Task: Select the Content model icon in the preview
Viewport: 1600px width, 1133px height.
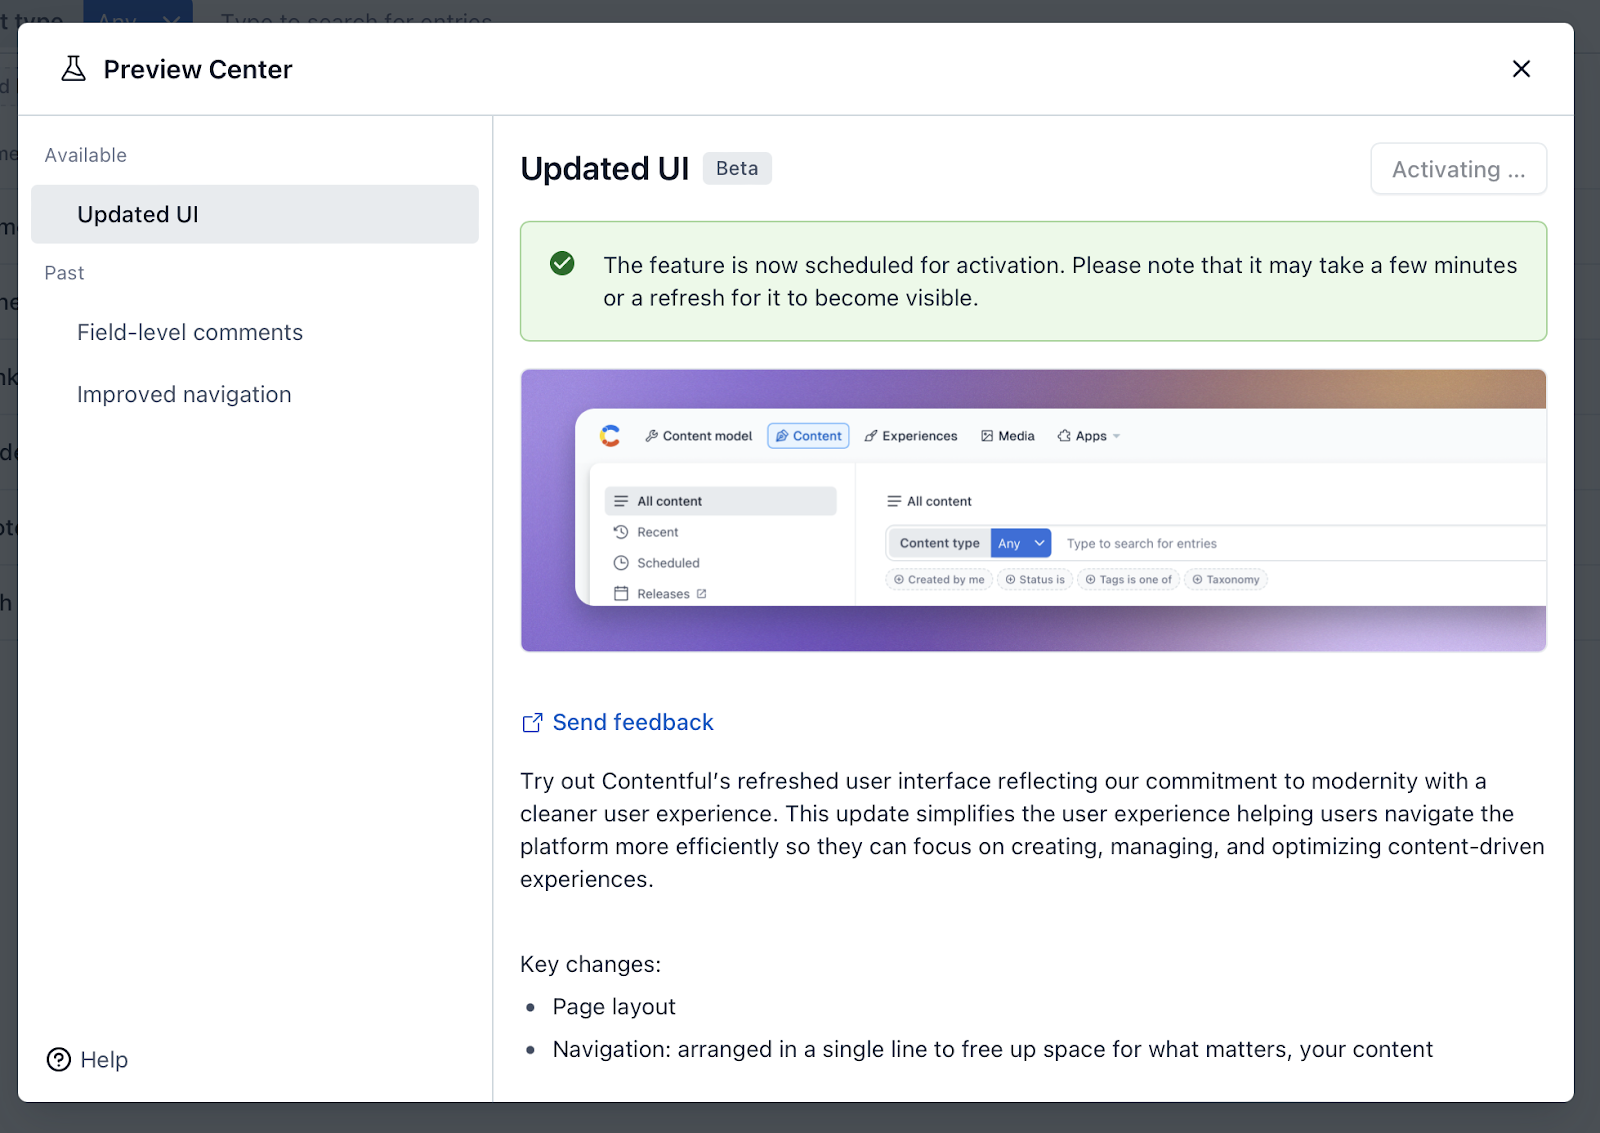Action: pos(651,435)
